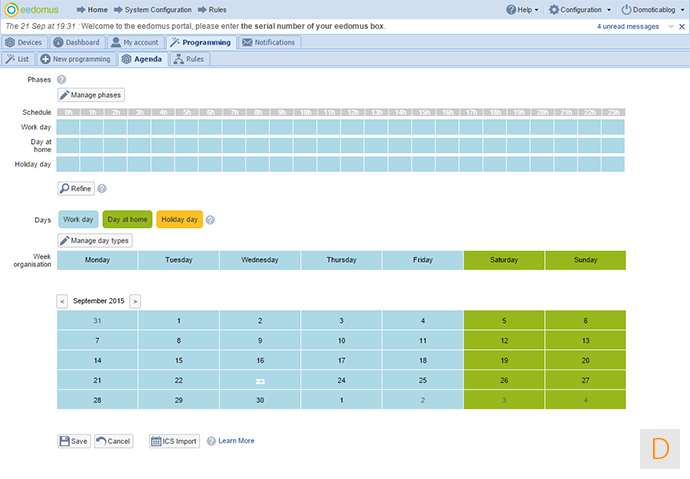The width and height of the screenshot is (690, 479).
Task: Switch to the Dashboard tab
Action: [x=77, y=43]
